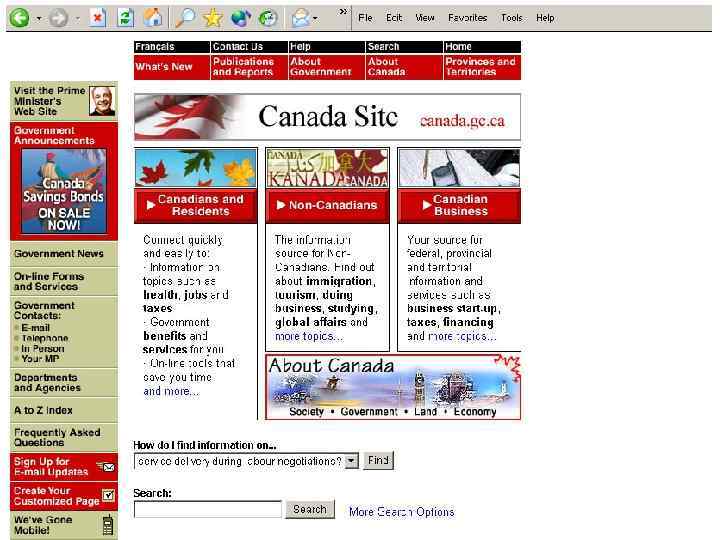The width and height of the screenshot is (720, 540).
Task: Click the multilingual Kanada image
Action: click(x=327, y=168)
